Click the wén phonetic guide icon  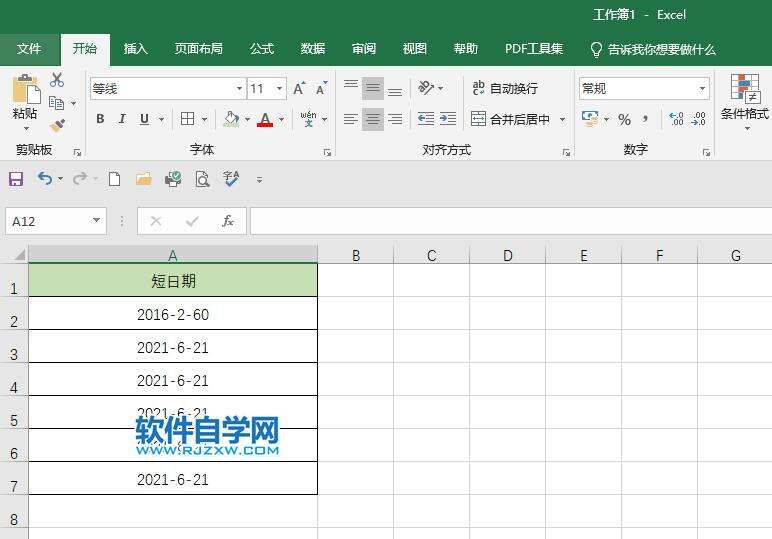click(x=308, y=119)
